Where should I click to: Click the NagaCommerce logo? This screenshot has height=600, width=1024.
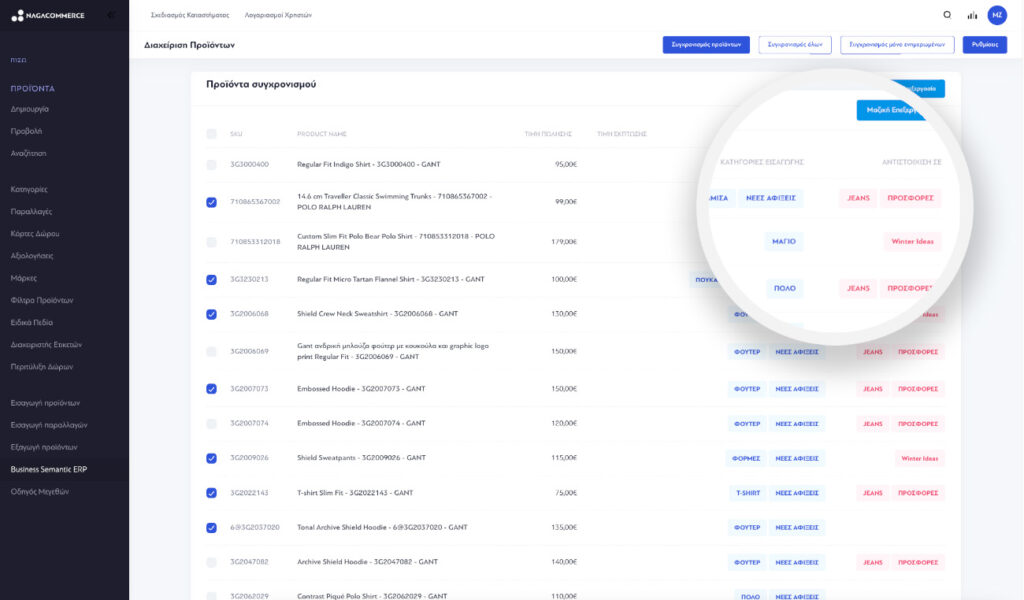48,15
